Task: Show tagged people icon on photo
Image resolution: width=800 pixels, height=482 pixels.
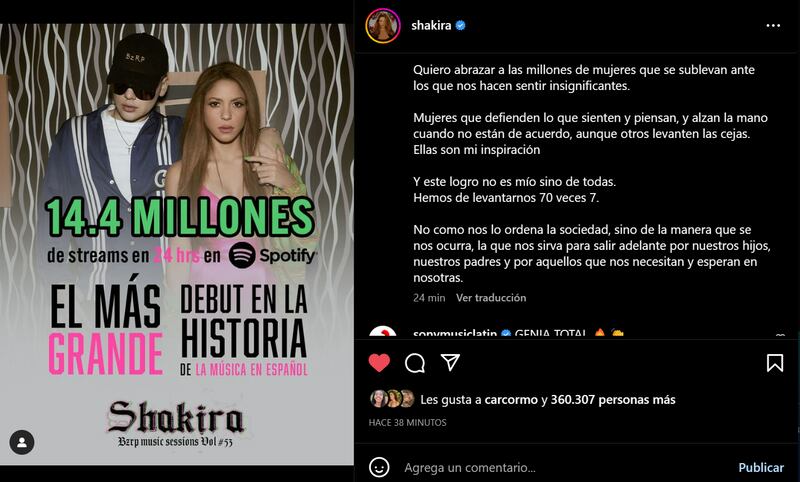Action: 22,443
